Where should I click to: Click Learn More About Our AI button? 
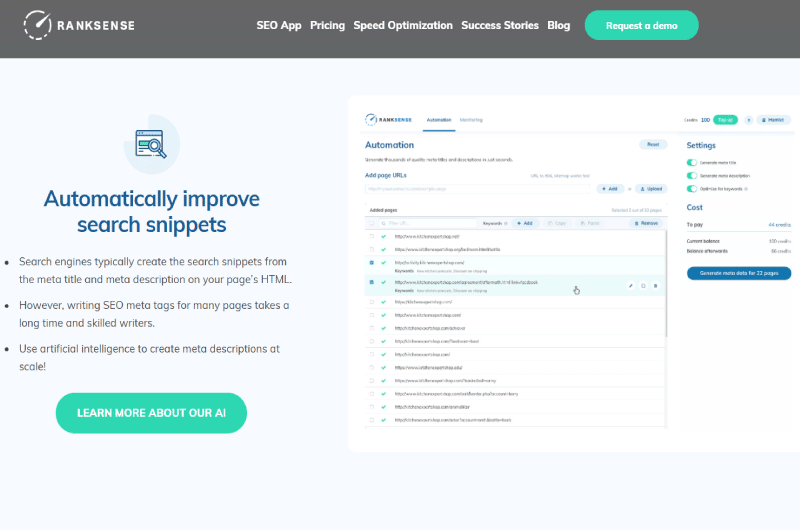[151, 413]
